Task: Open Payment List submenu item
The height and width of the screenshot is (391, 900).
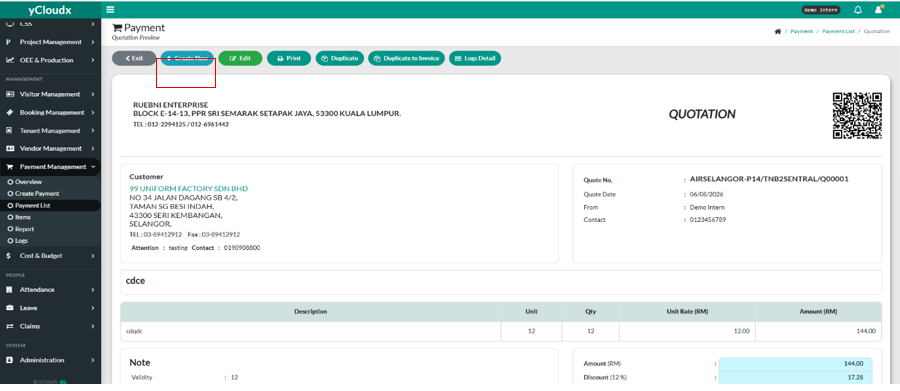Action: coord(50,206)
